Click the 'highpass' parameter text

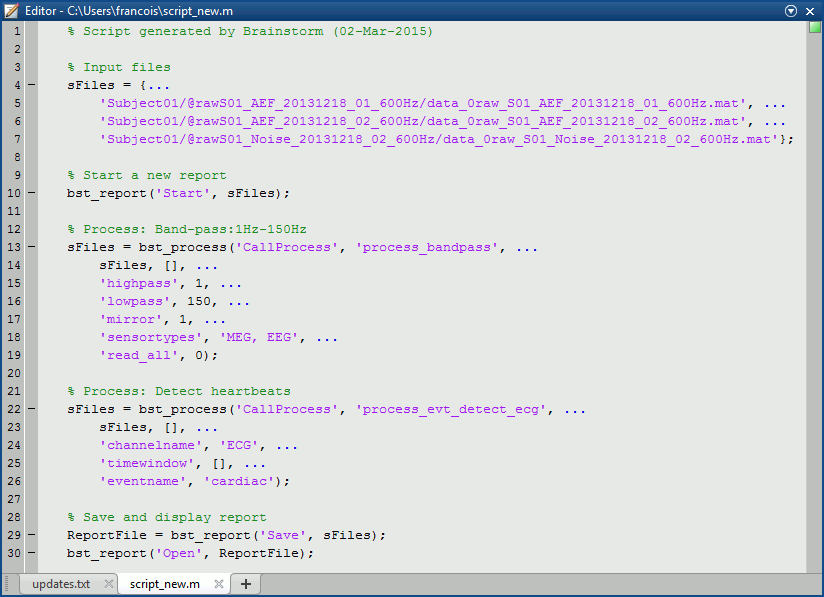tap(131, 284)
